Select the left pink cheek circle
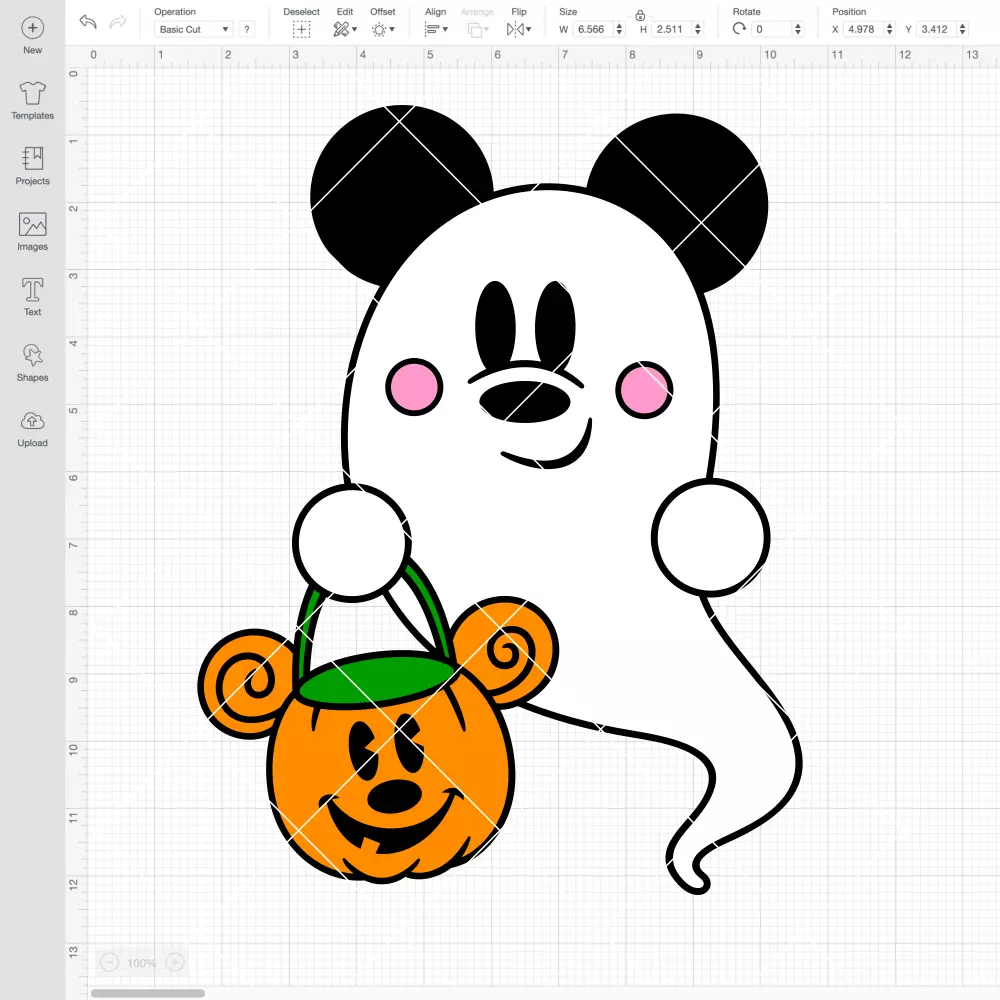1000x1000 pixels. [x=415, y=387]
